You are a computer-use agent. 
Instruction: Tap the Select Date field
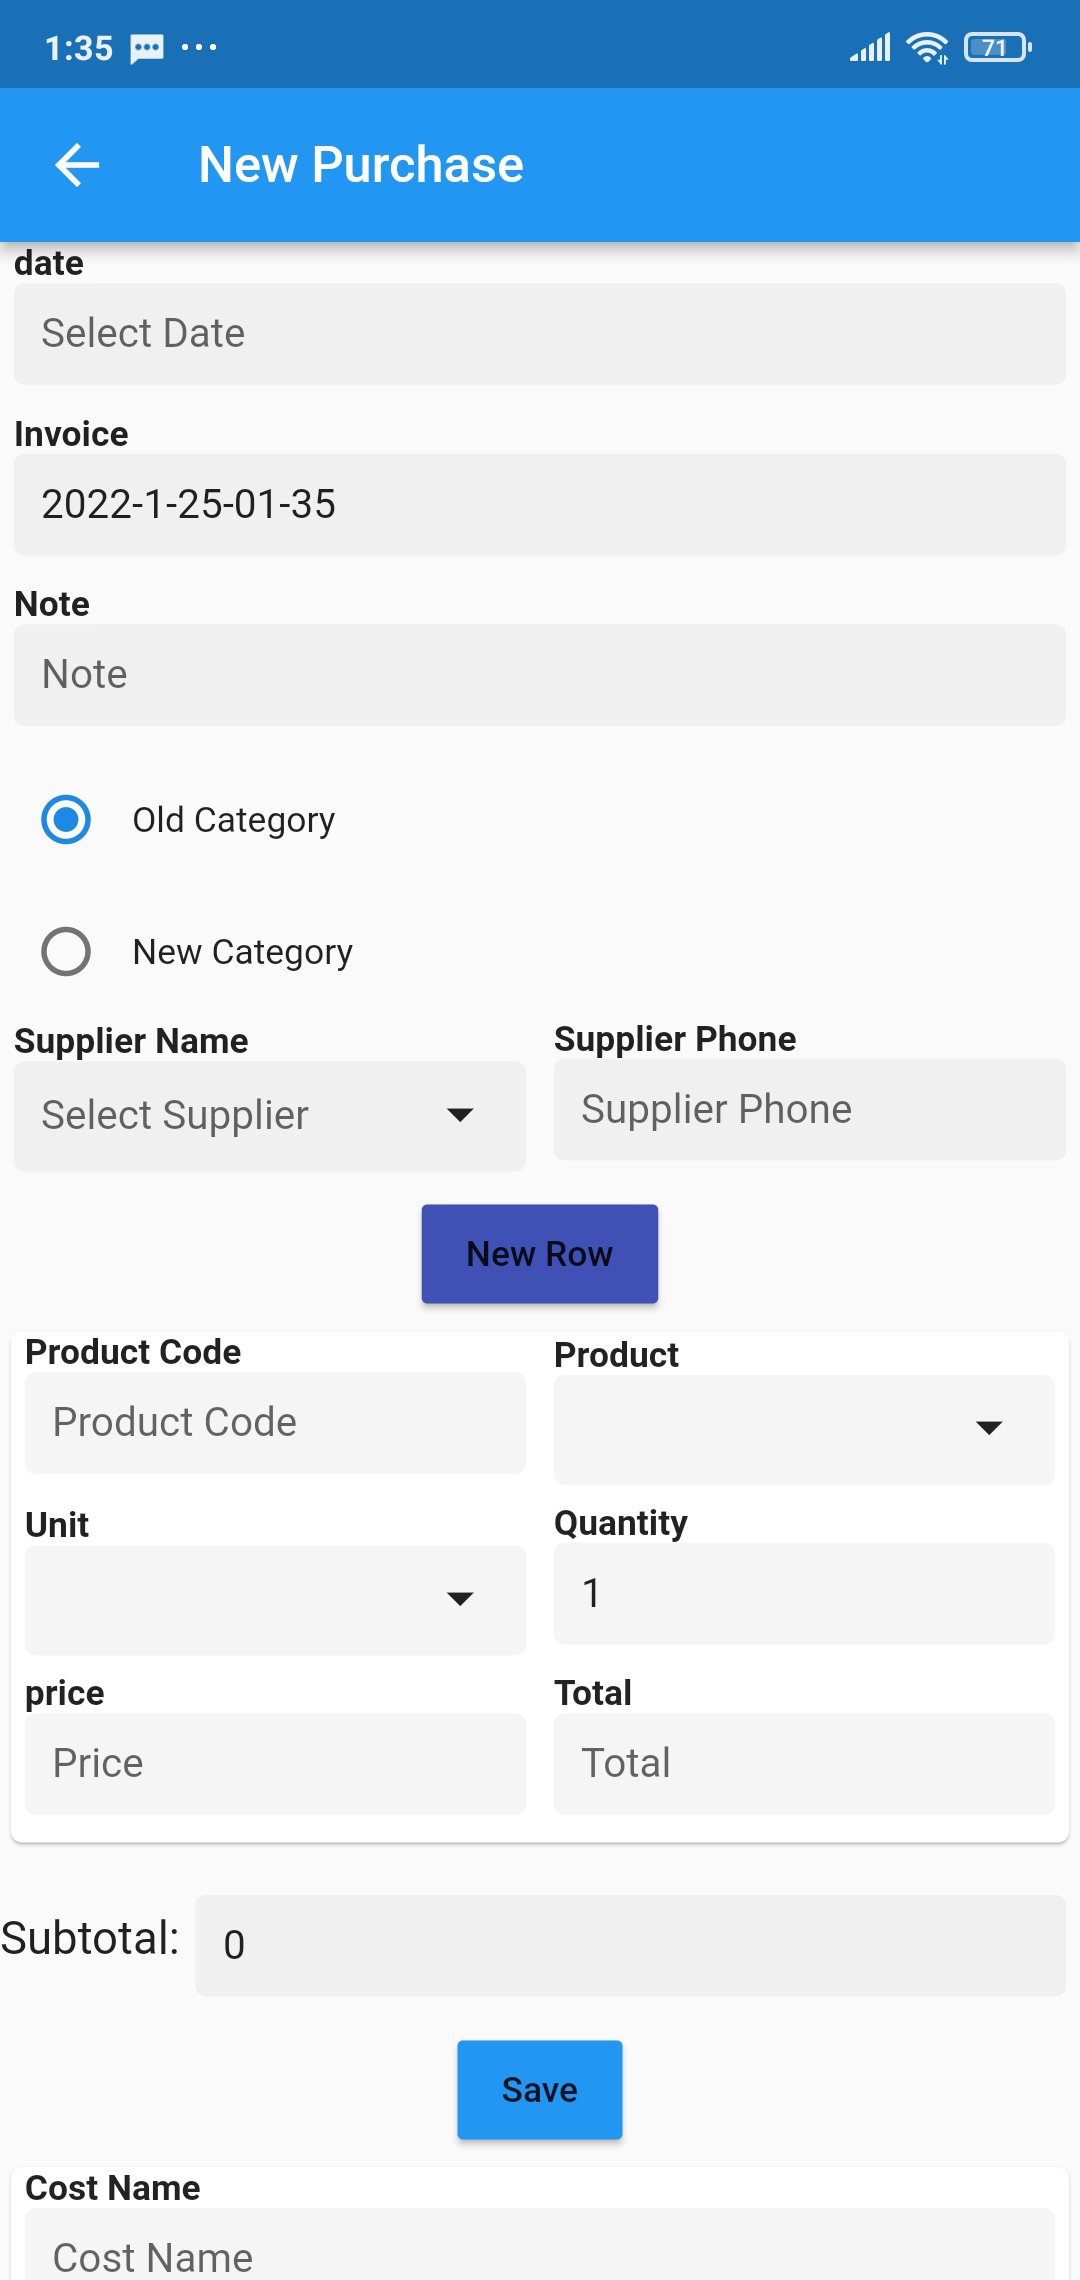[x=540, y=334]
